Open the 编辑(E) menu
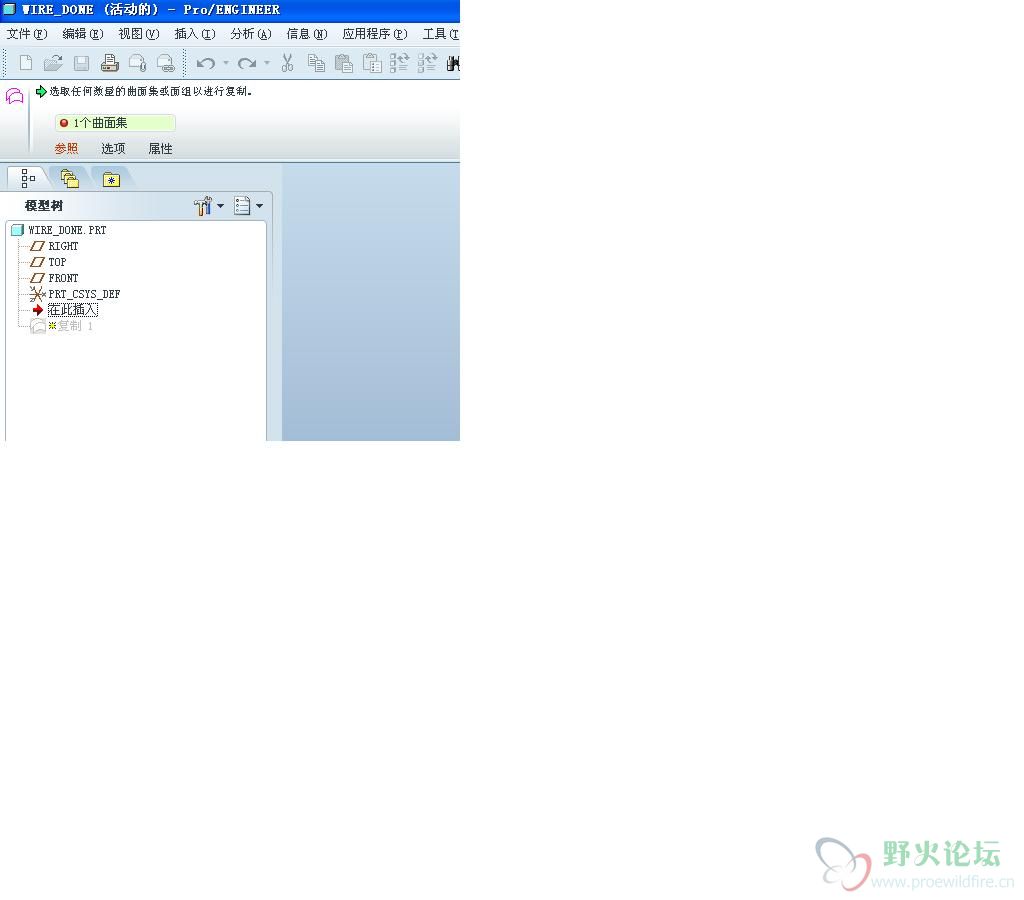 (x=83, y=34)
